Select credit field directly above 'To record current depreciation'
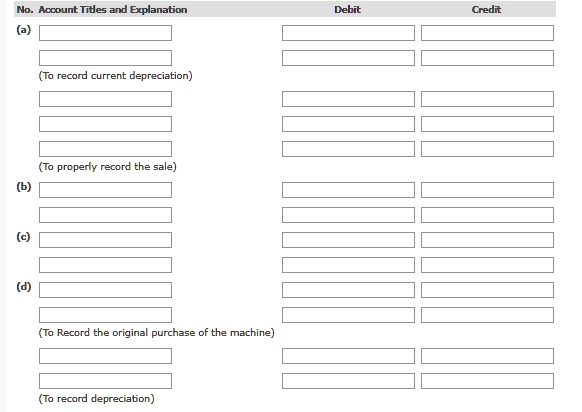Viewport: 582px width, 412px height. tap(487, 58)
